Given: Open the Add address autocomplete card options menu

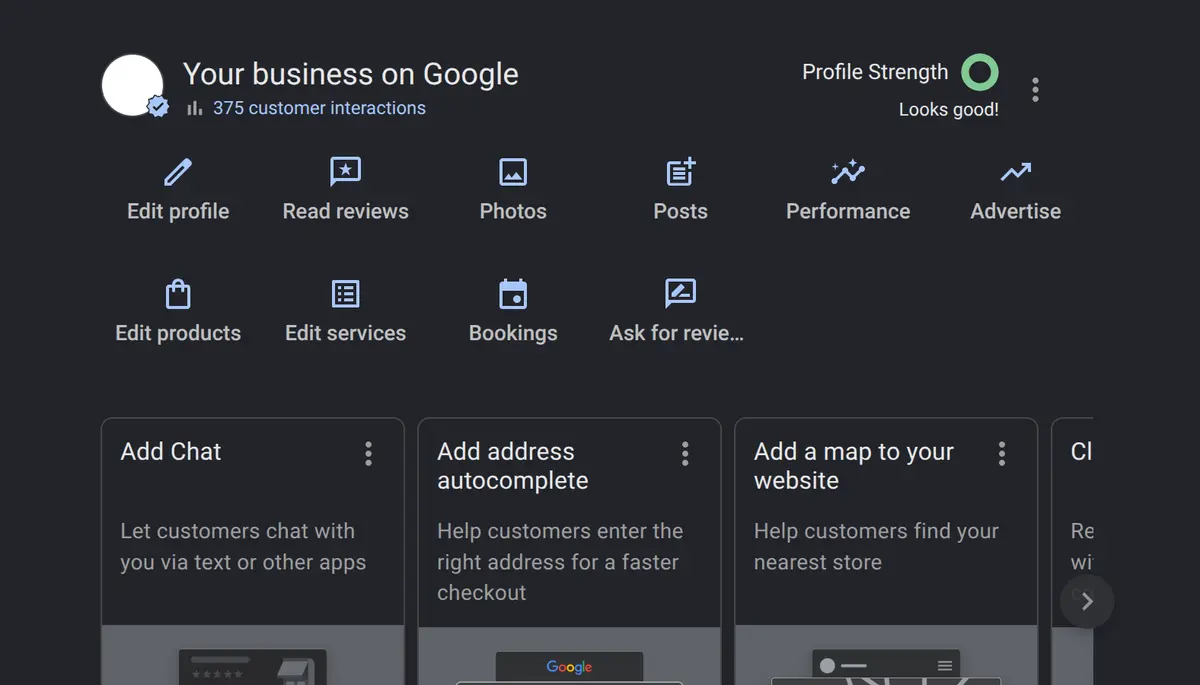Looking at the screenshot, I should tap(685, 454).
